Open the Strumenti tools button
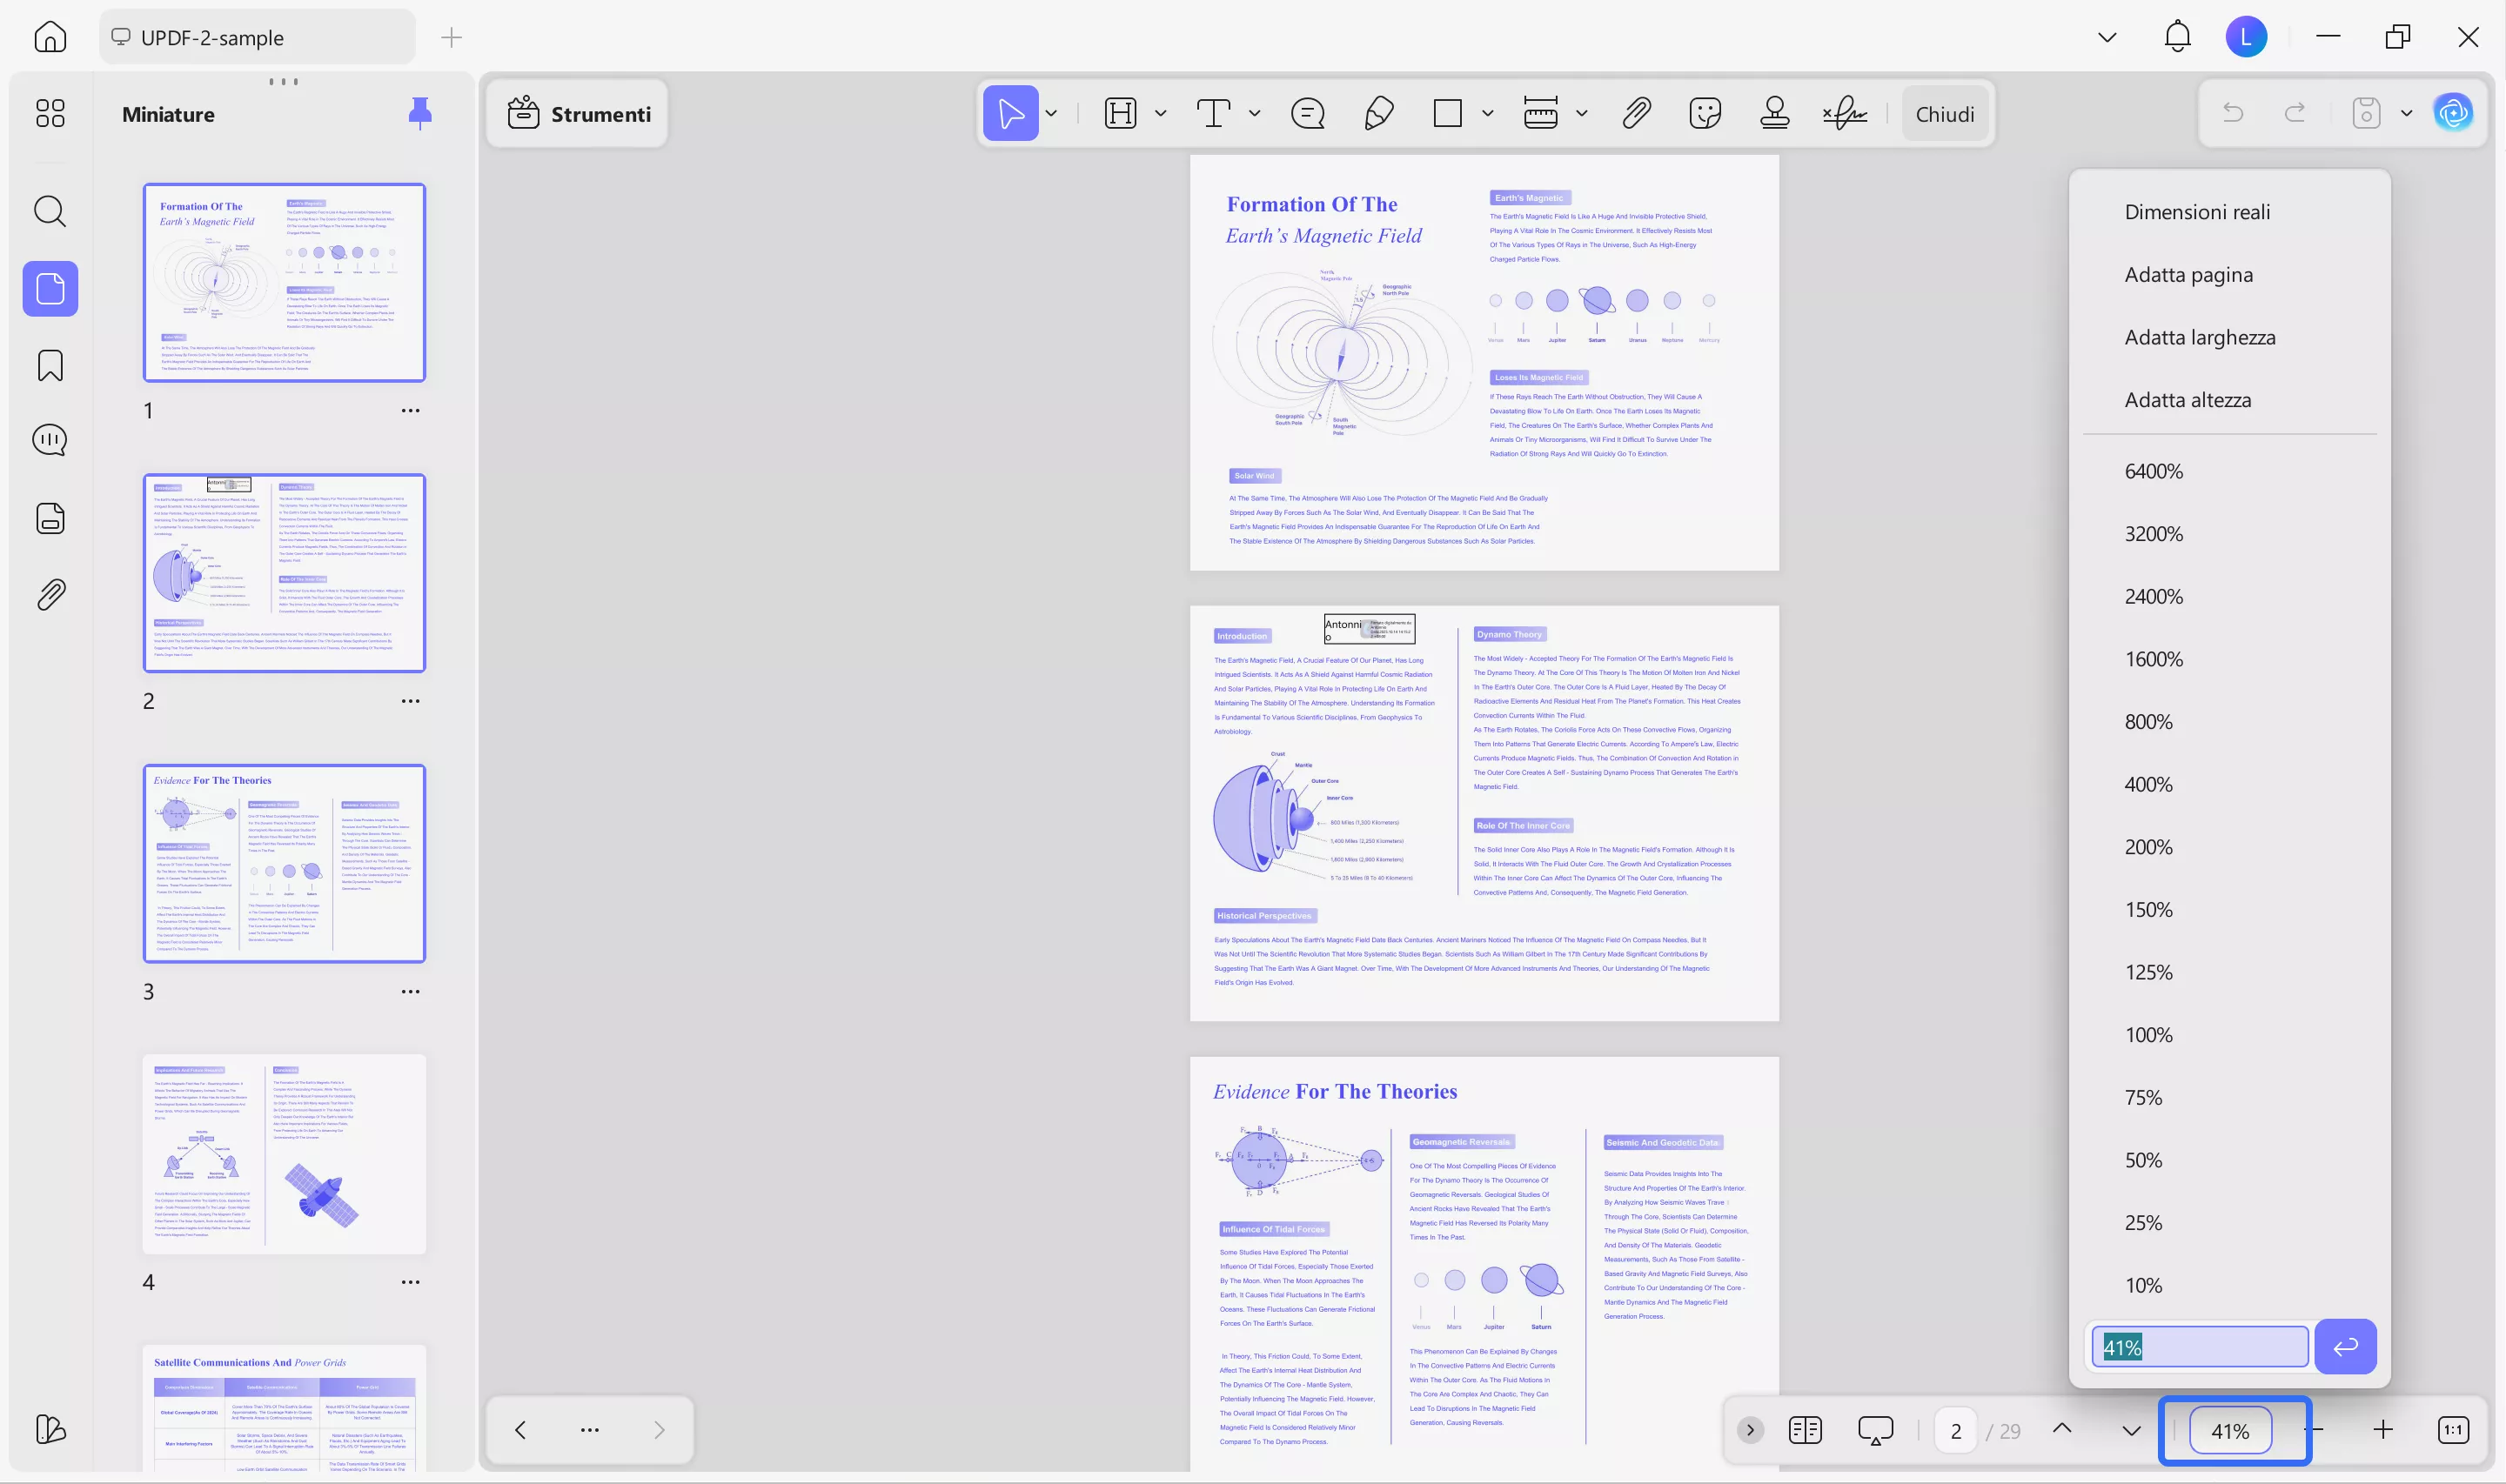2506x1484 pixels. 579,114
